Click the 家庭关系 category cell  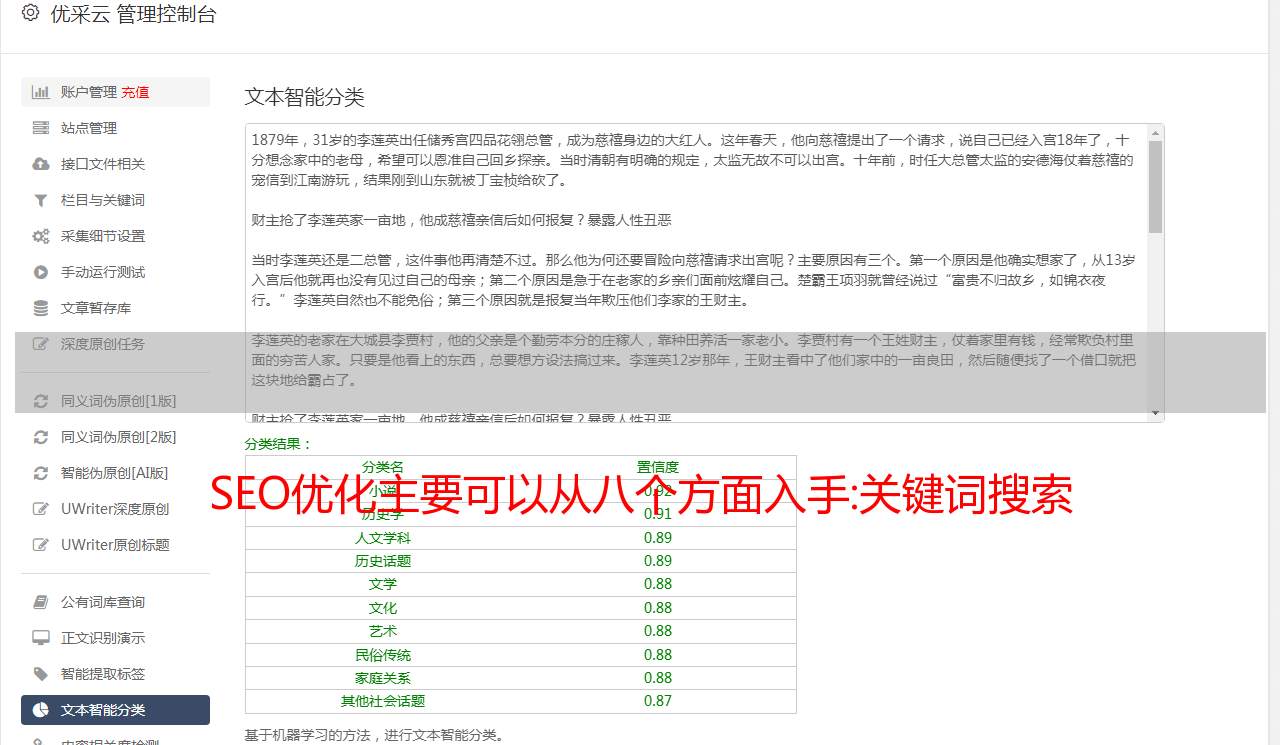tap(383, 678)
